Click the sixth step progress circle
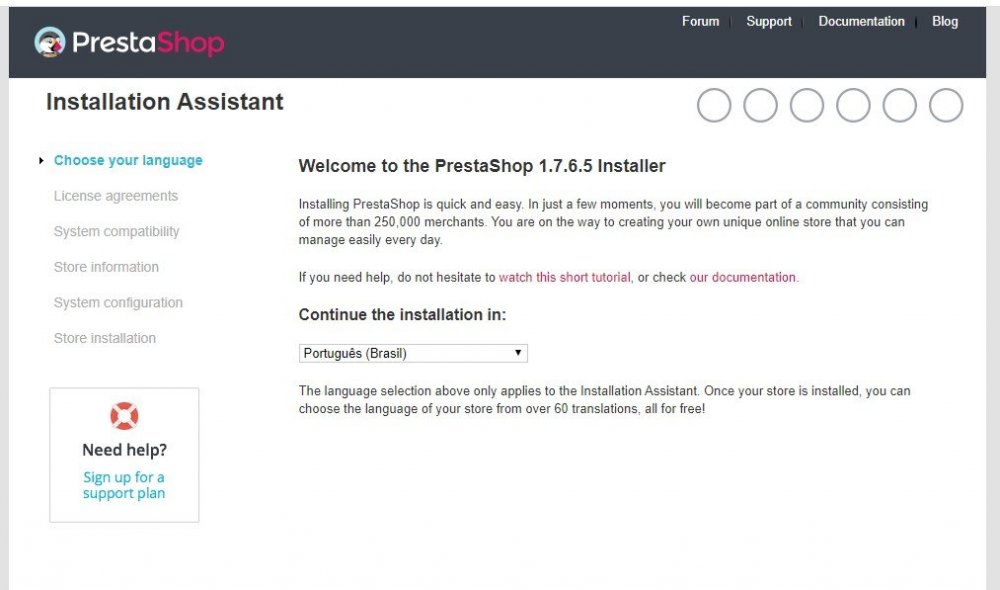The height and width of the screenshot is (590, 1000). (946, 105)
